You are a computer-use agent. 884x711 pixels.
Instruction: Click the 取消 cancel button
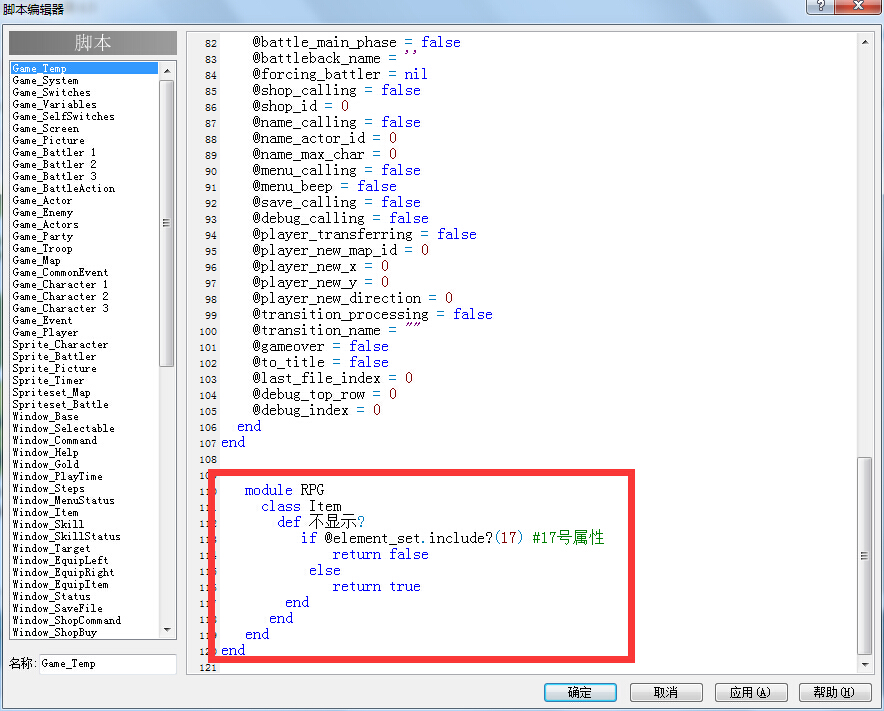666,692
